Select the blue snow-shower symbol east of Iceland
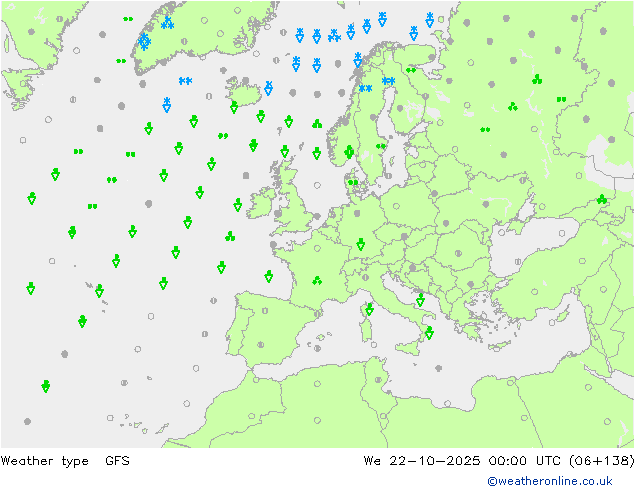Image resolution: width=634 pixels, height=490 pixels. coord(268,88)
